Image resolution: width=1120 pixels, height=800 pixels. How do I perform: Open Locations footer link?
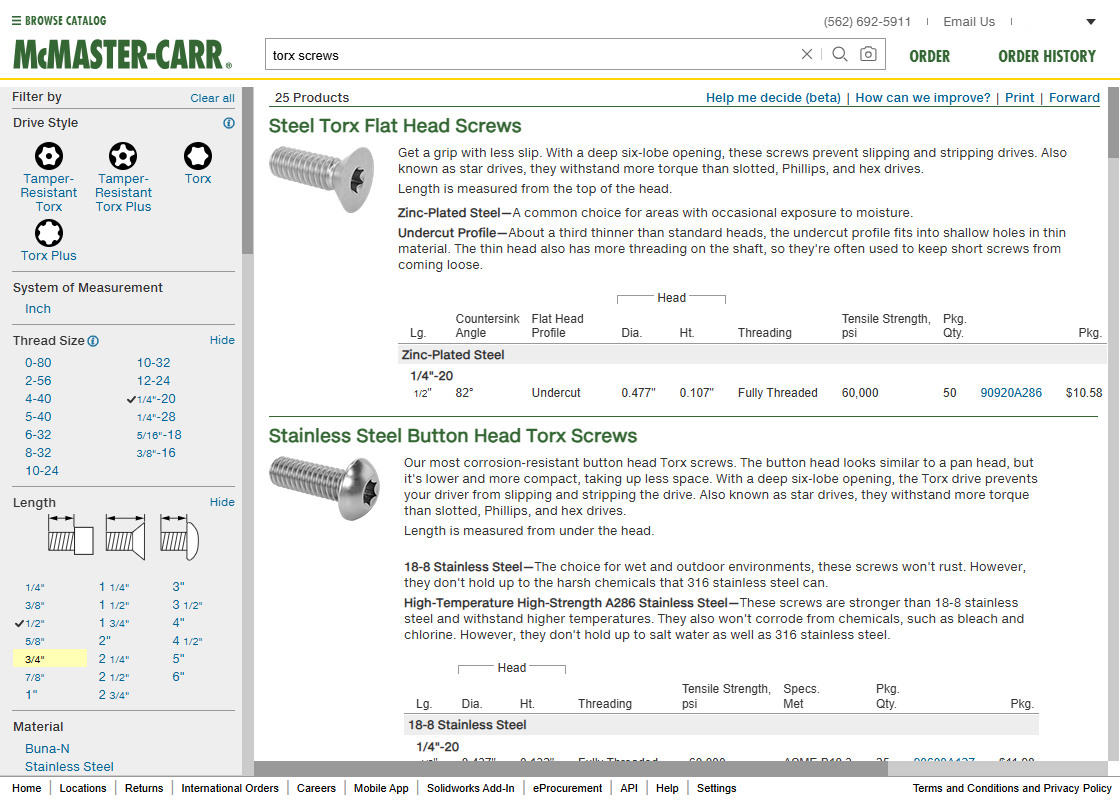point(83,788)
